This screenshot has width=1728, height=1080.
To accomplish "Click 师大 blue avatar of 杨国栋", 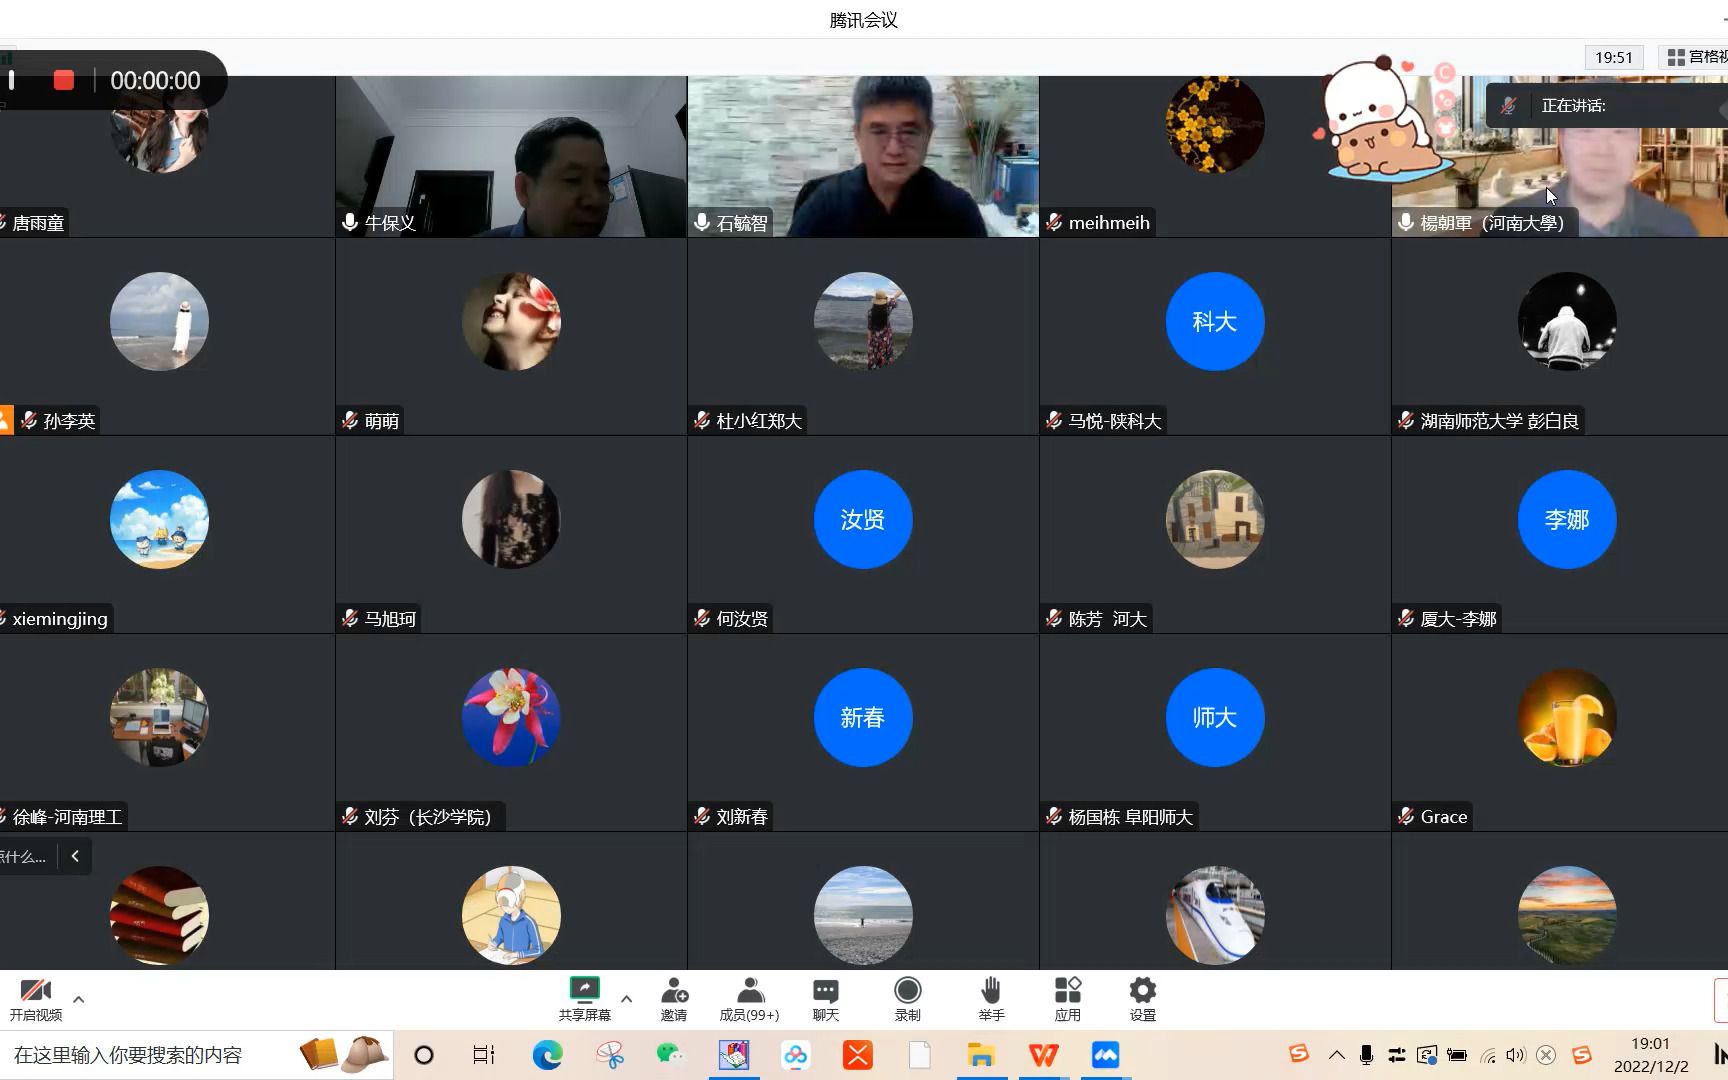I will click(1215, 717).
